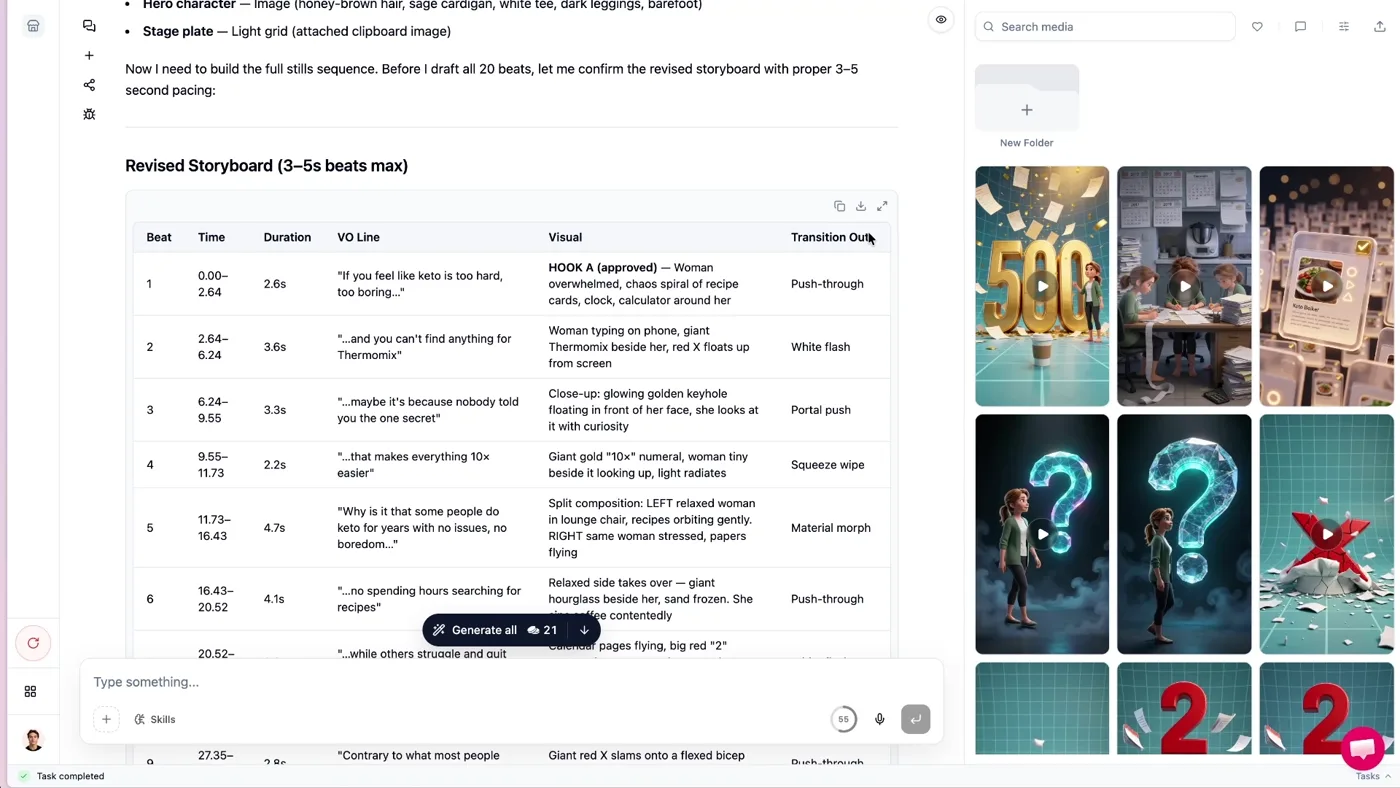Send the message with enter arrow button
This screenshot has height=788, width=1400.
915,719
